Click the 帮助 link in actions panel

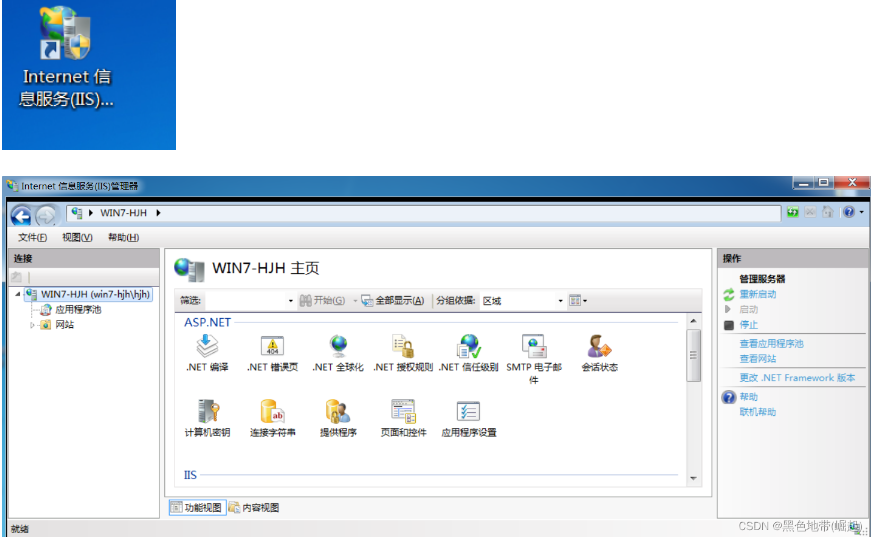[x=748, y=397]
